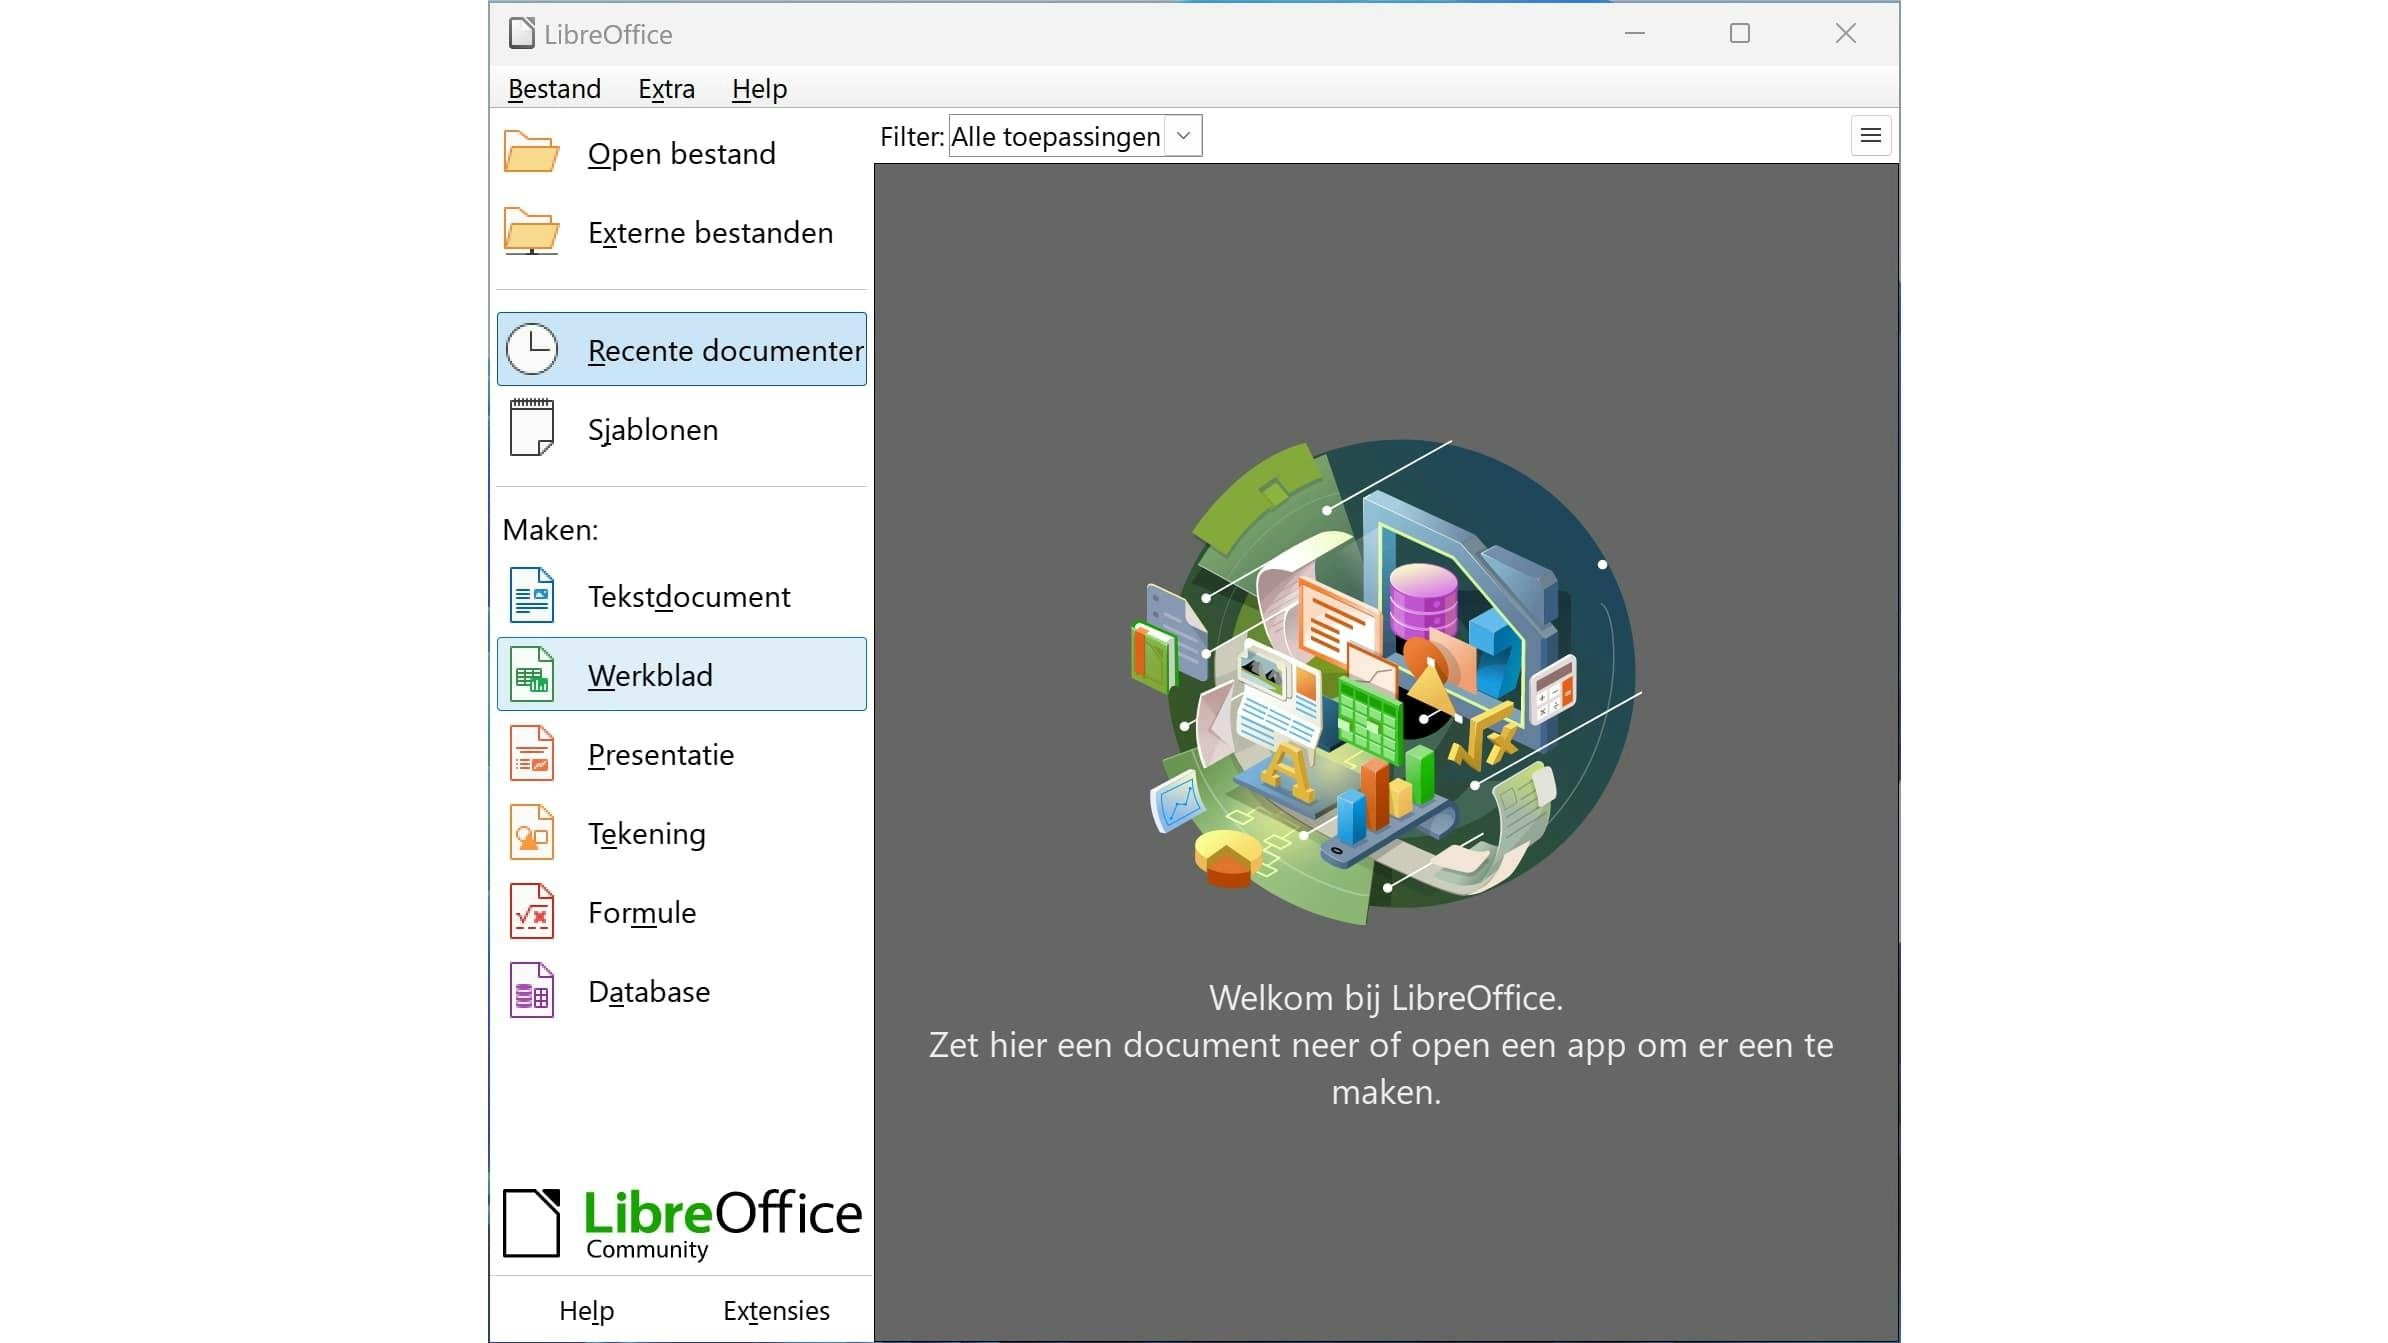Open the Sjablonen templates icon
2388x1343 pixels.
pos(531,428)
